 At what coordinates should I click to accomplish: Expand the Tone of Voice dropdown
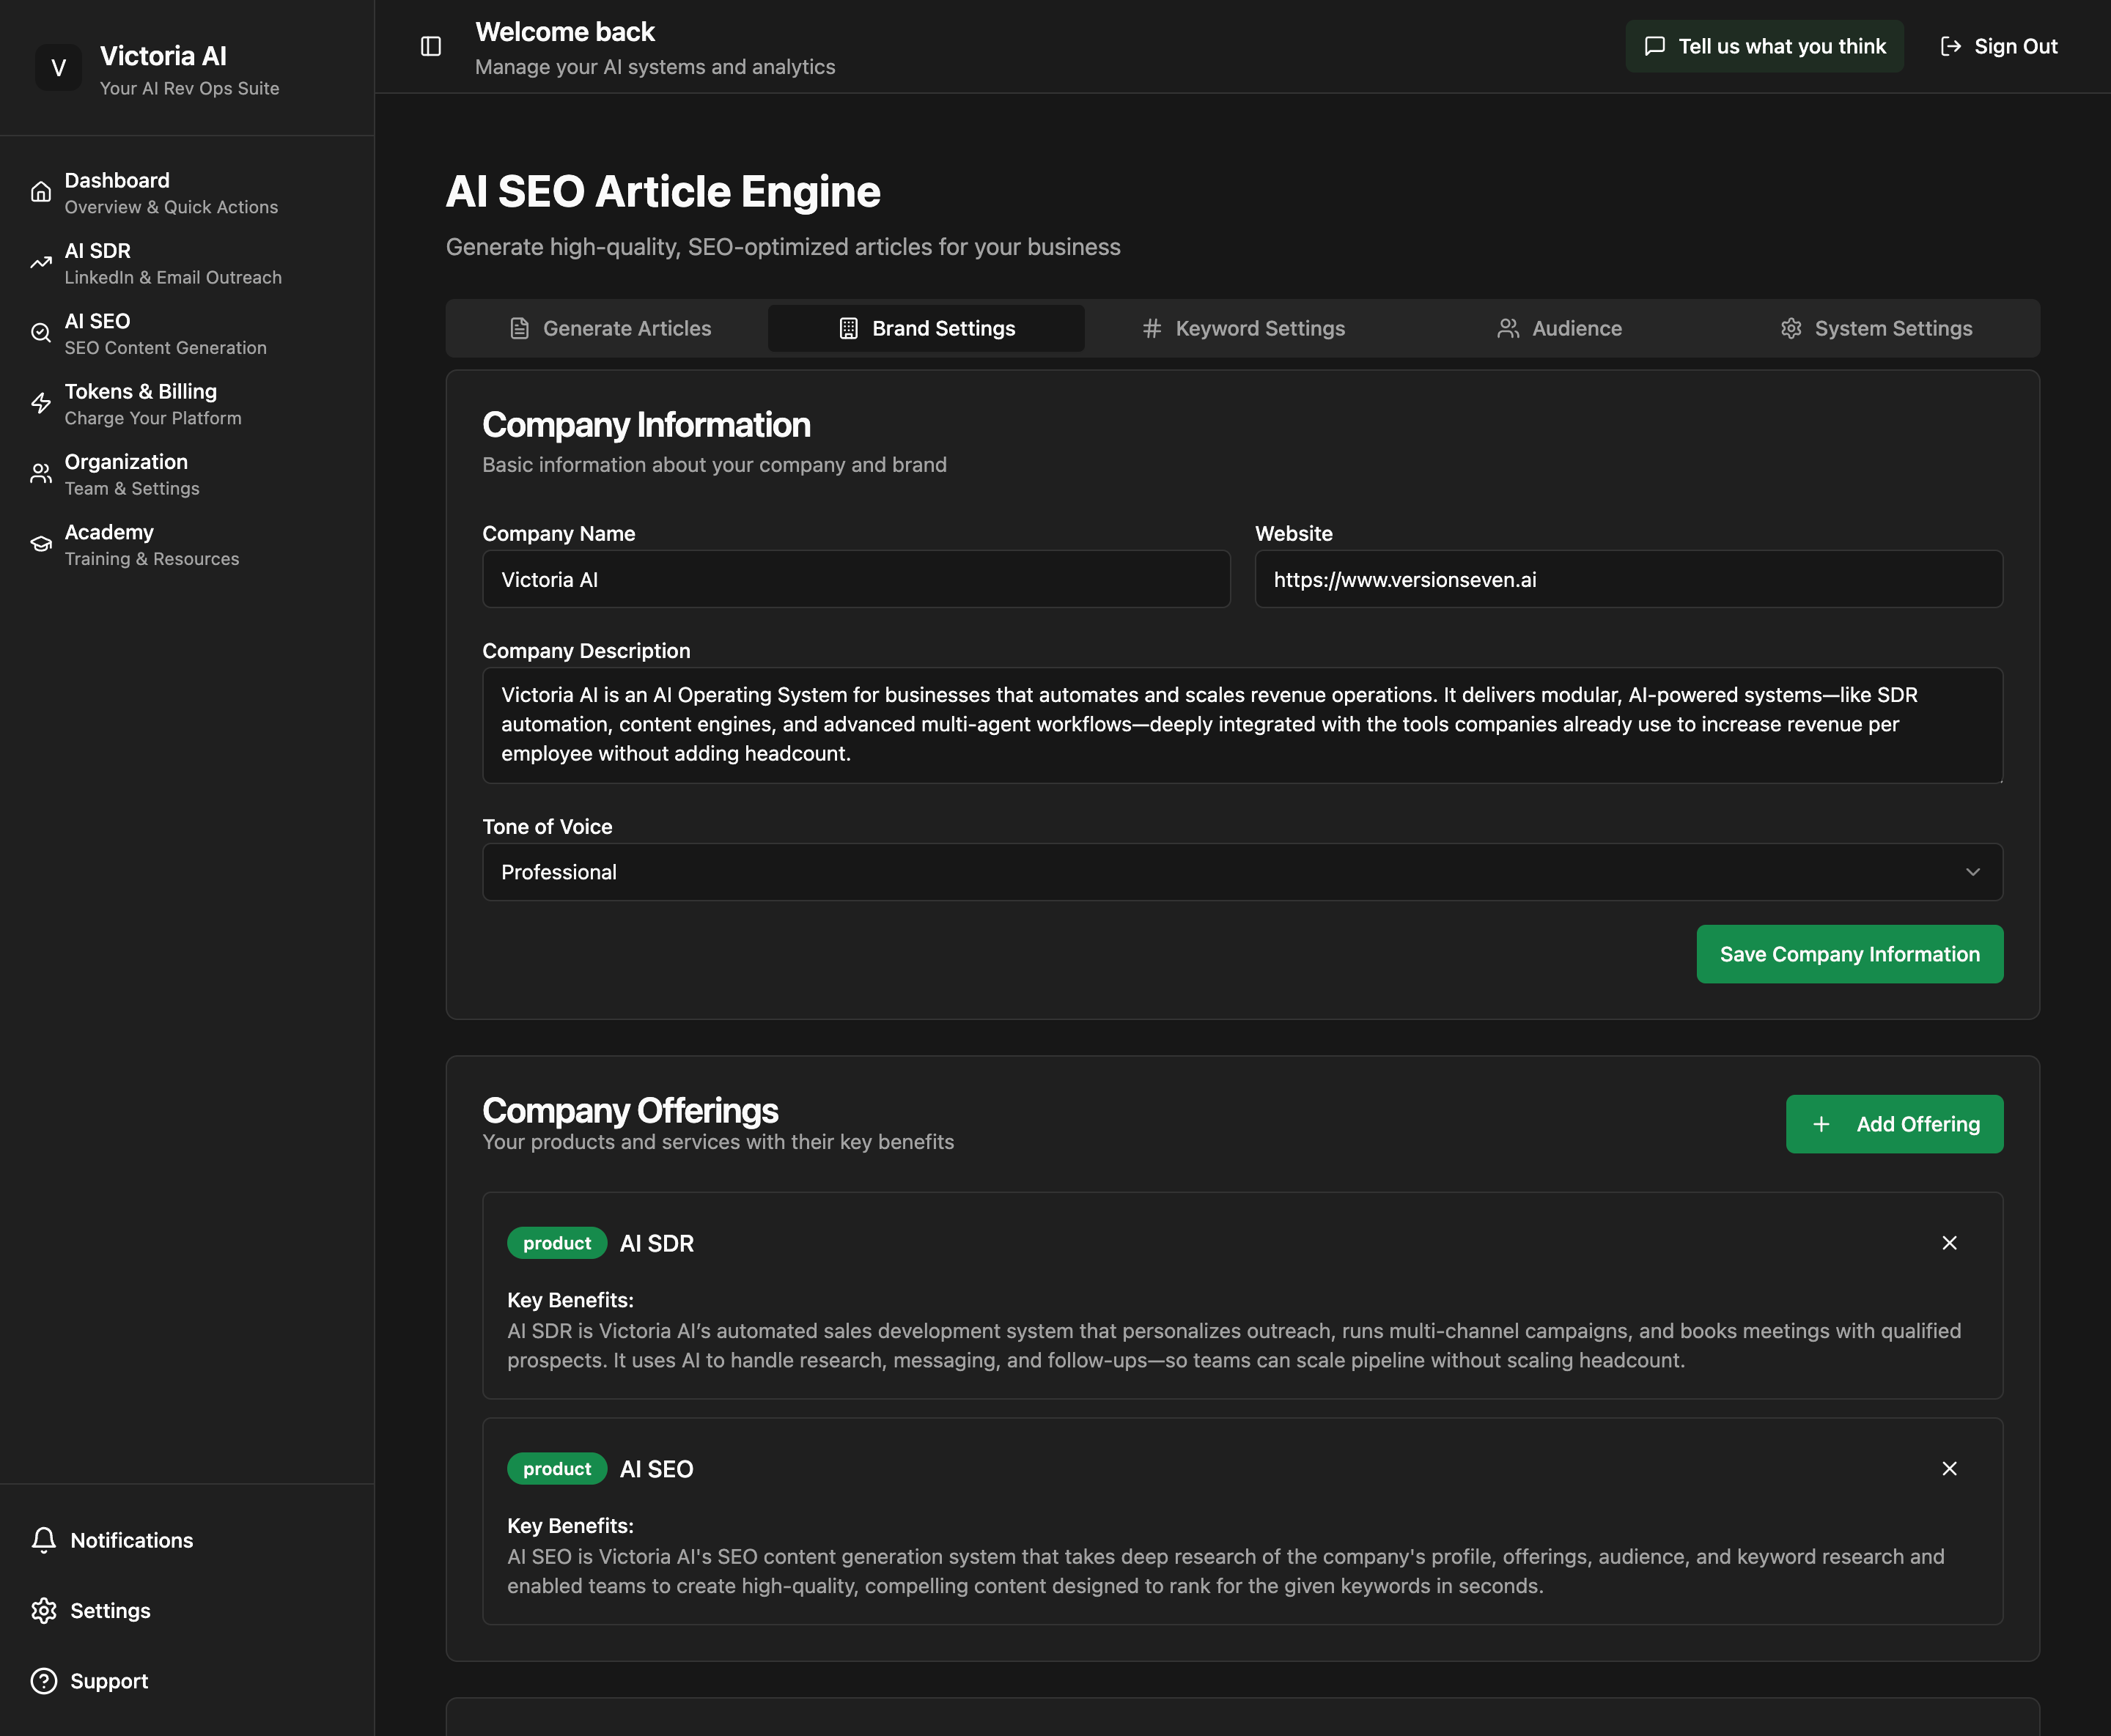point(1242,872)
